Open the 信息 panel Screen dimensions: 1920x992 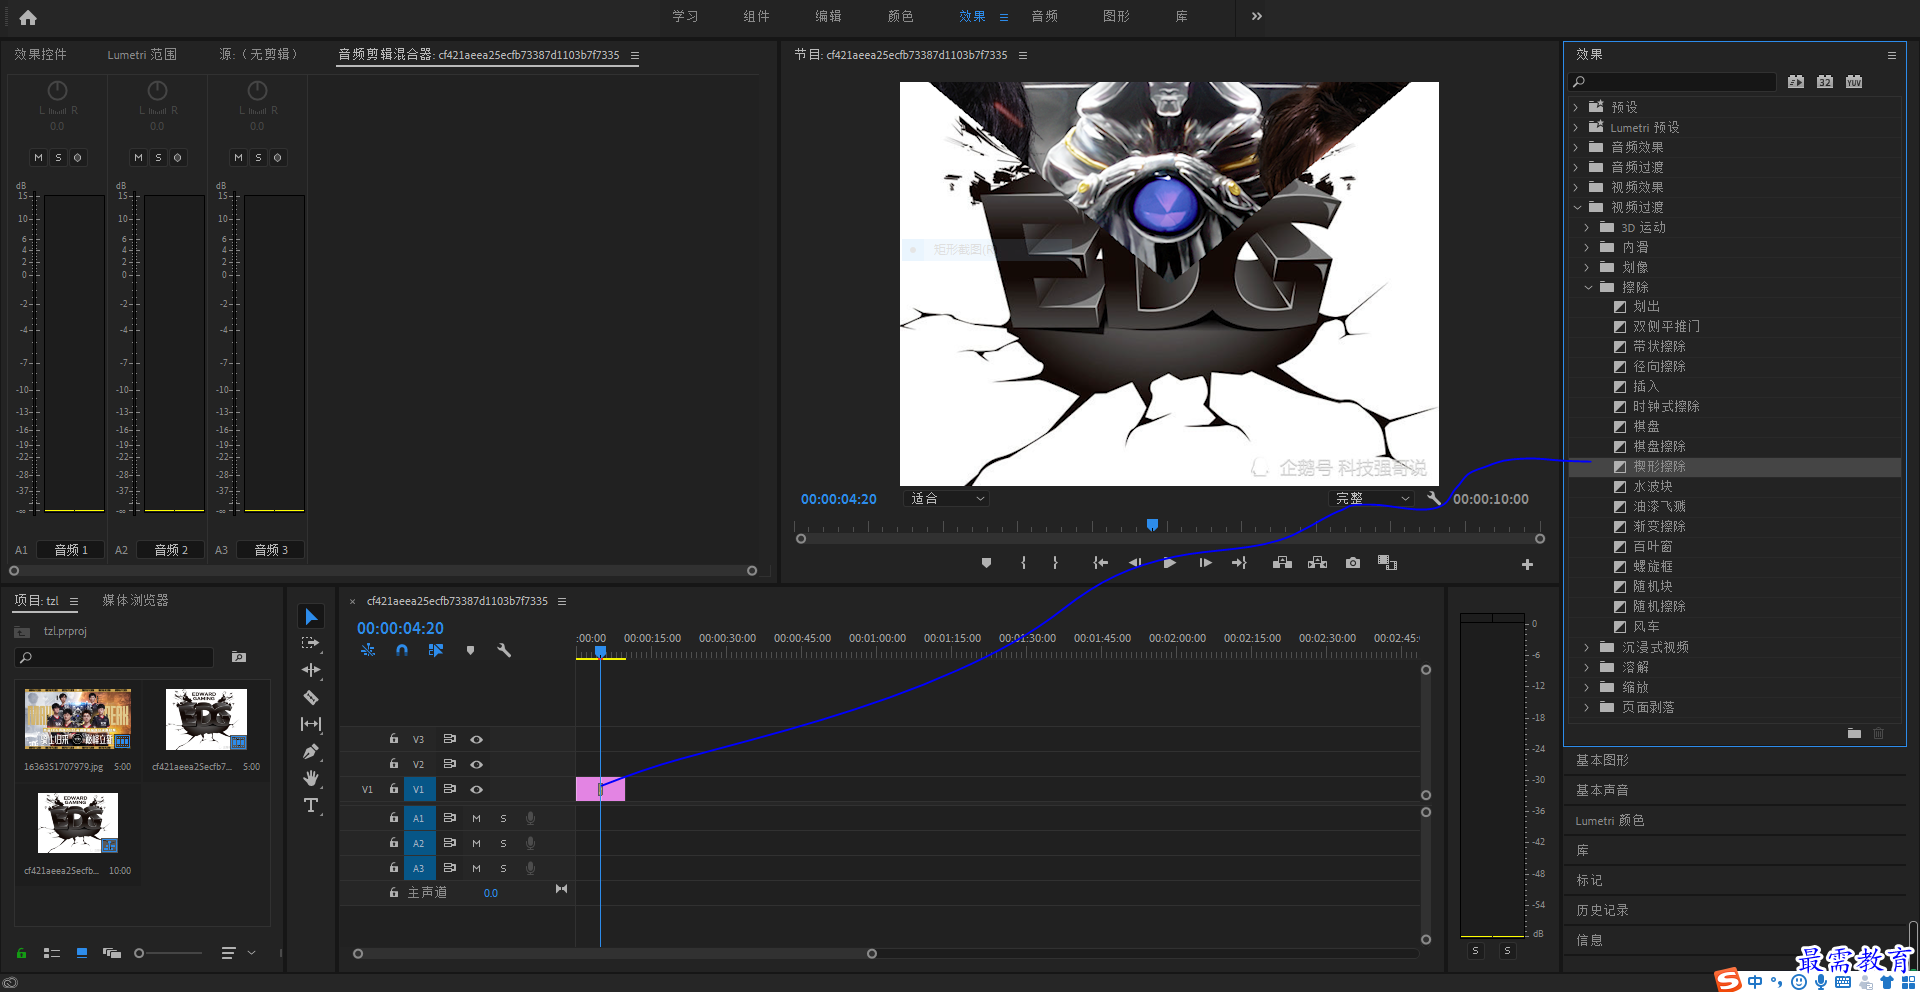(x=1589, y=940)
